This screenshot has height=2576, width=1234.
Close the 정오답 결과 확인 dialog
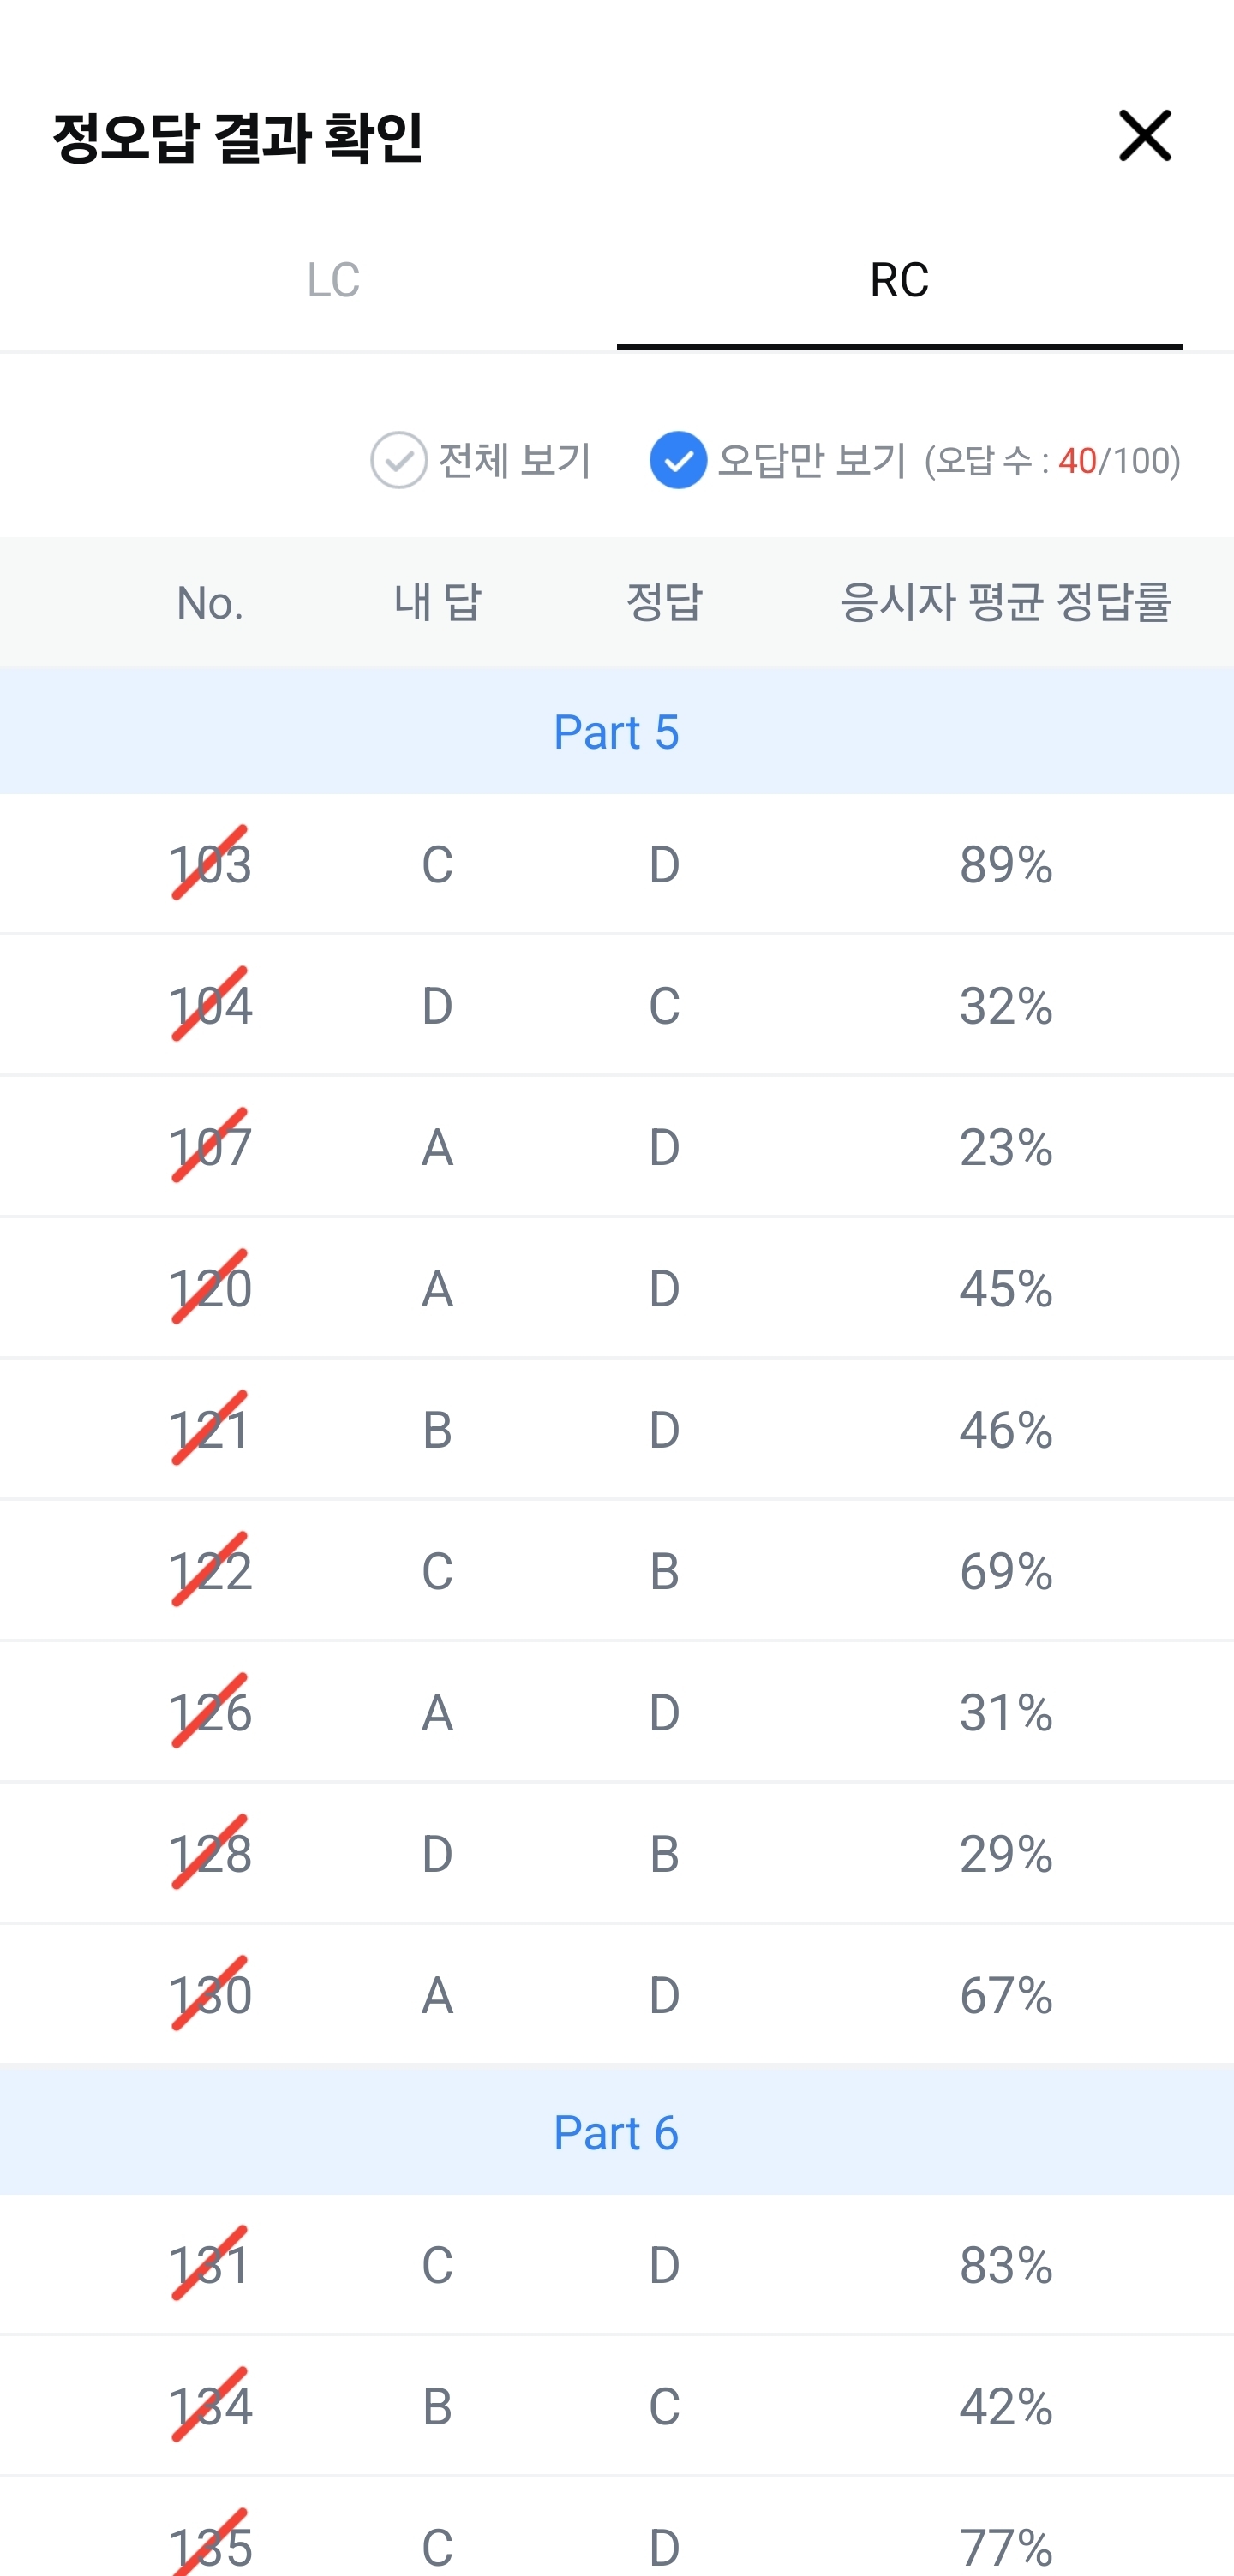(x=1144, y=136)
